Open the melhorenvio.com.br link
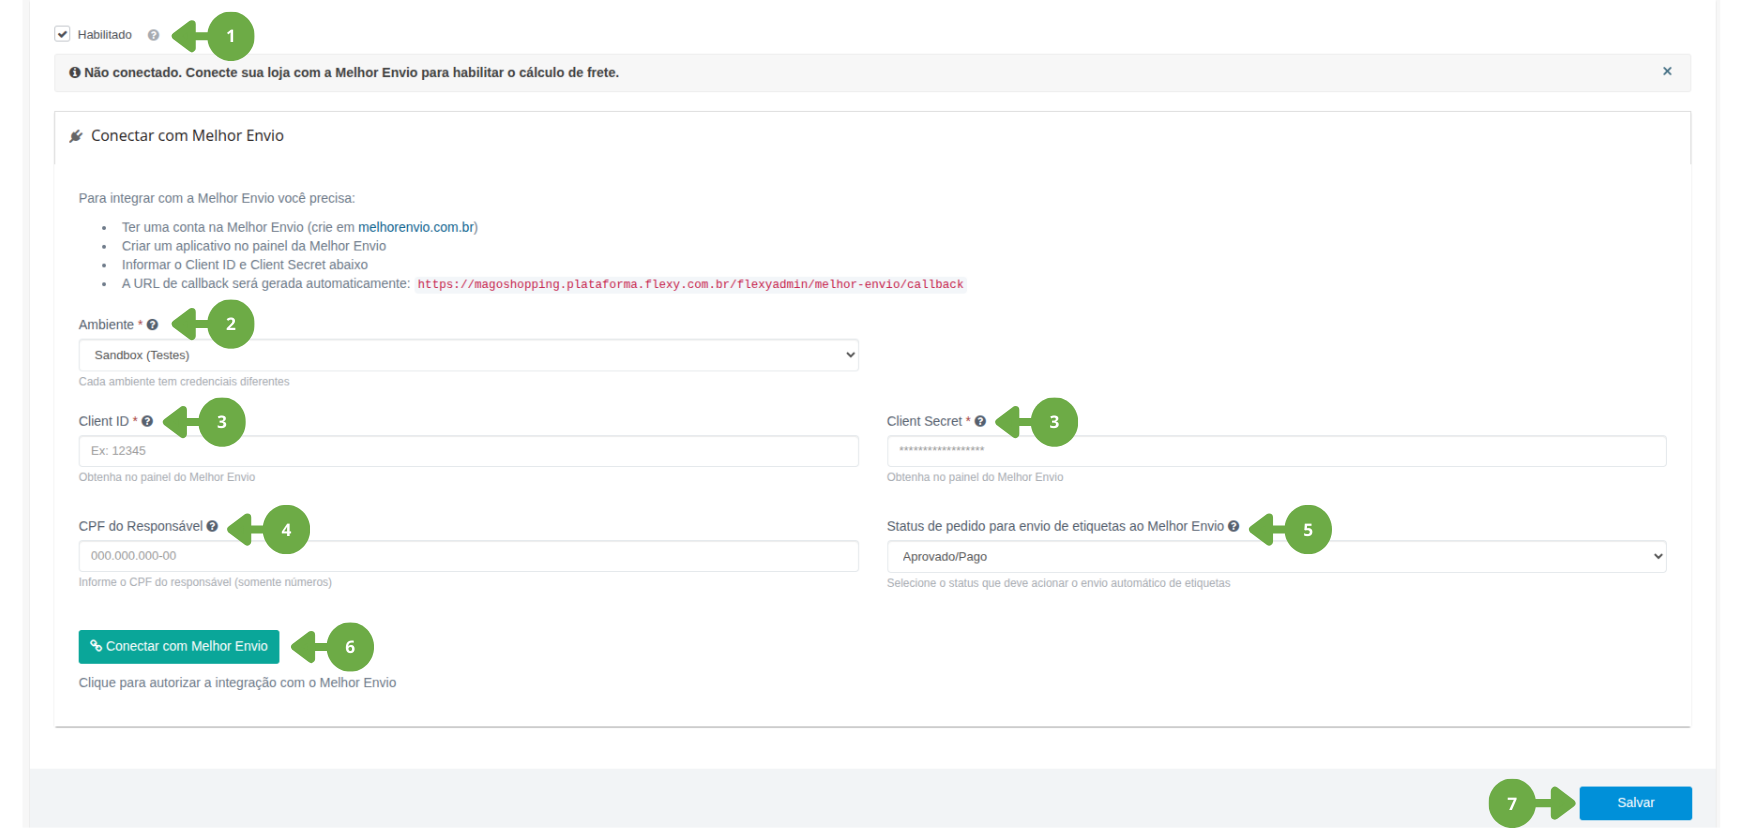Viewport: 1747px width, 828px height. [416, 228]
